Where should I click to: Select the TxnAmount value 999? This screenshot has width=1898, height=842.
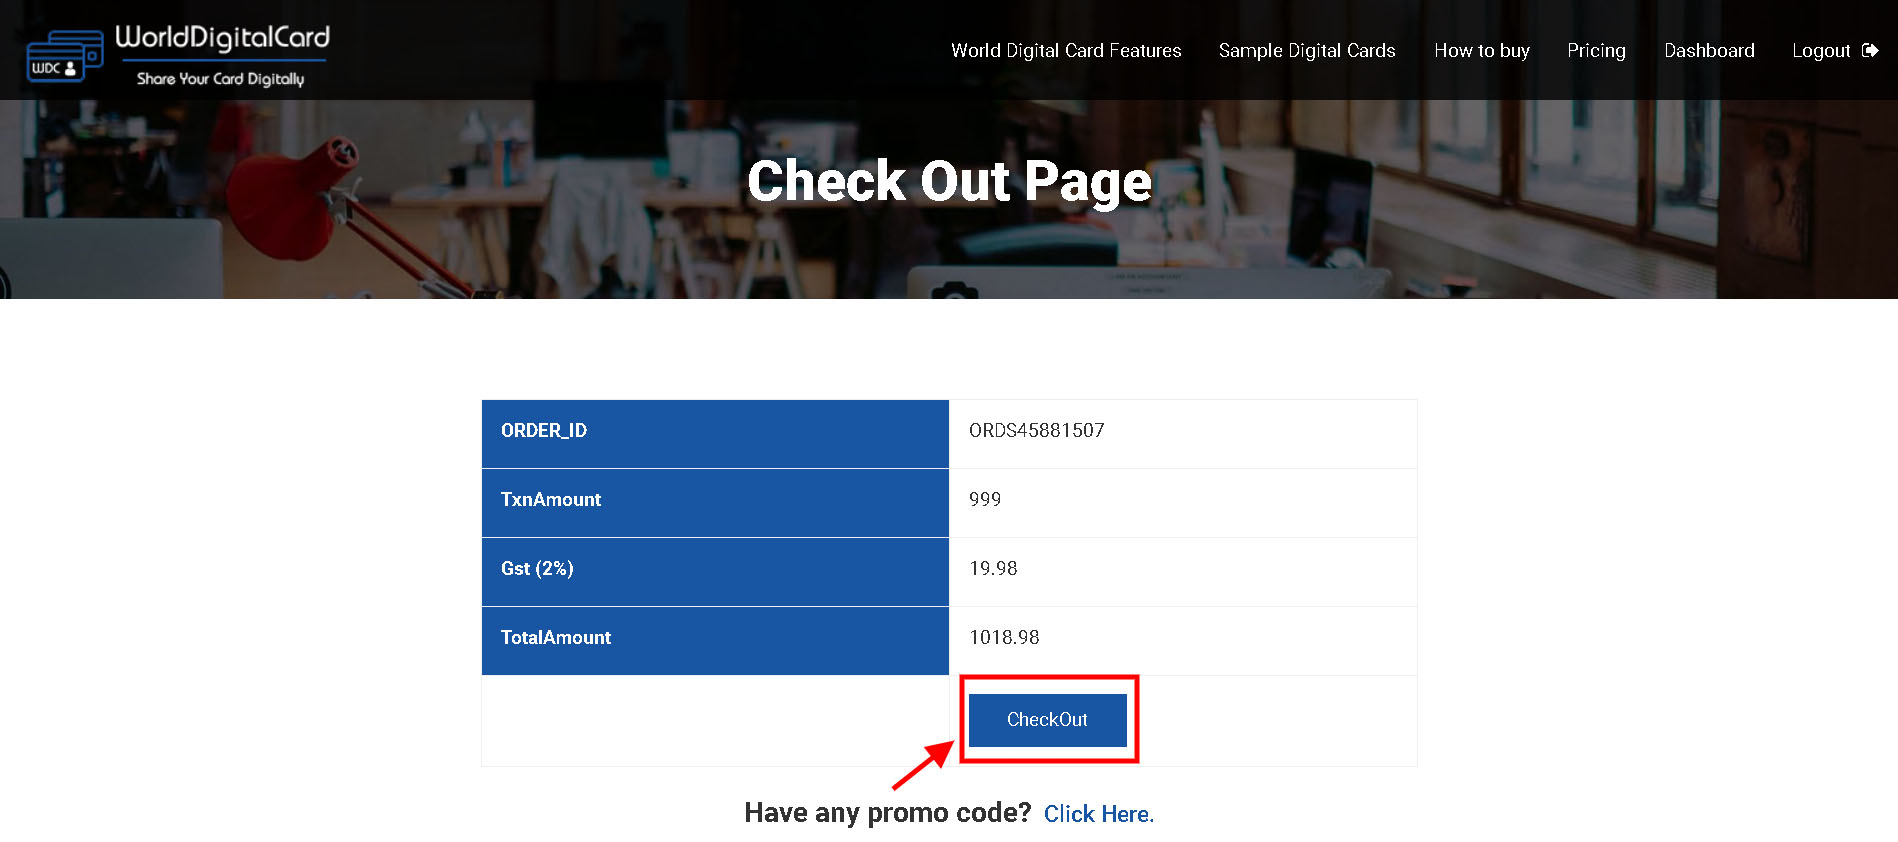(985, 499)
